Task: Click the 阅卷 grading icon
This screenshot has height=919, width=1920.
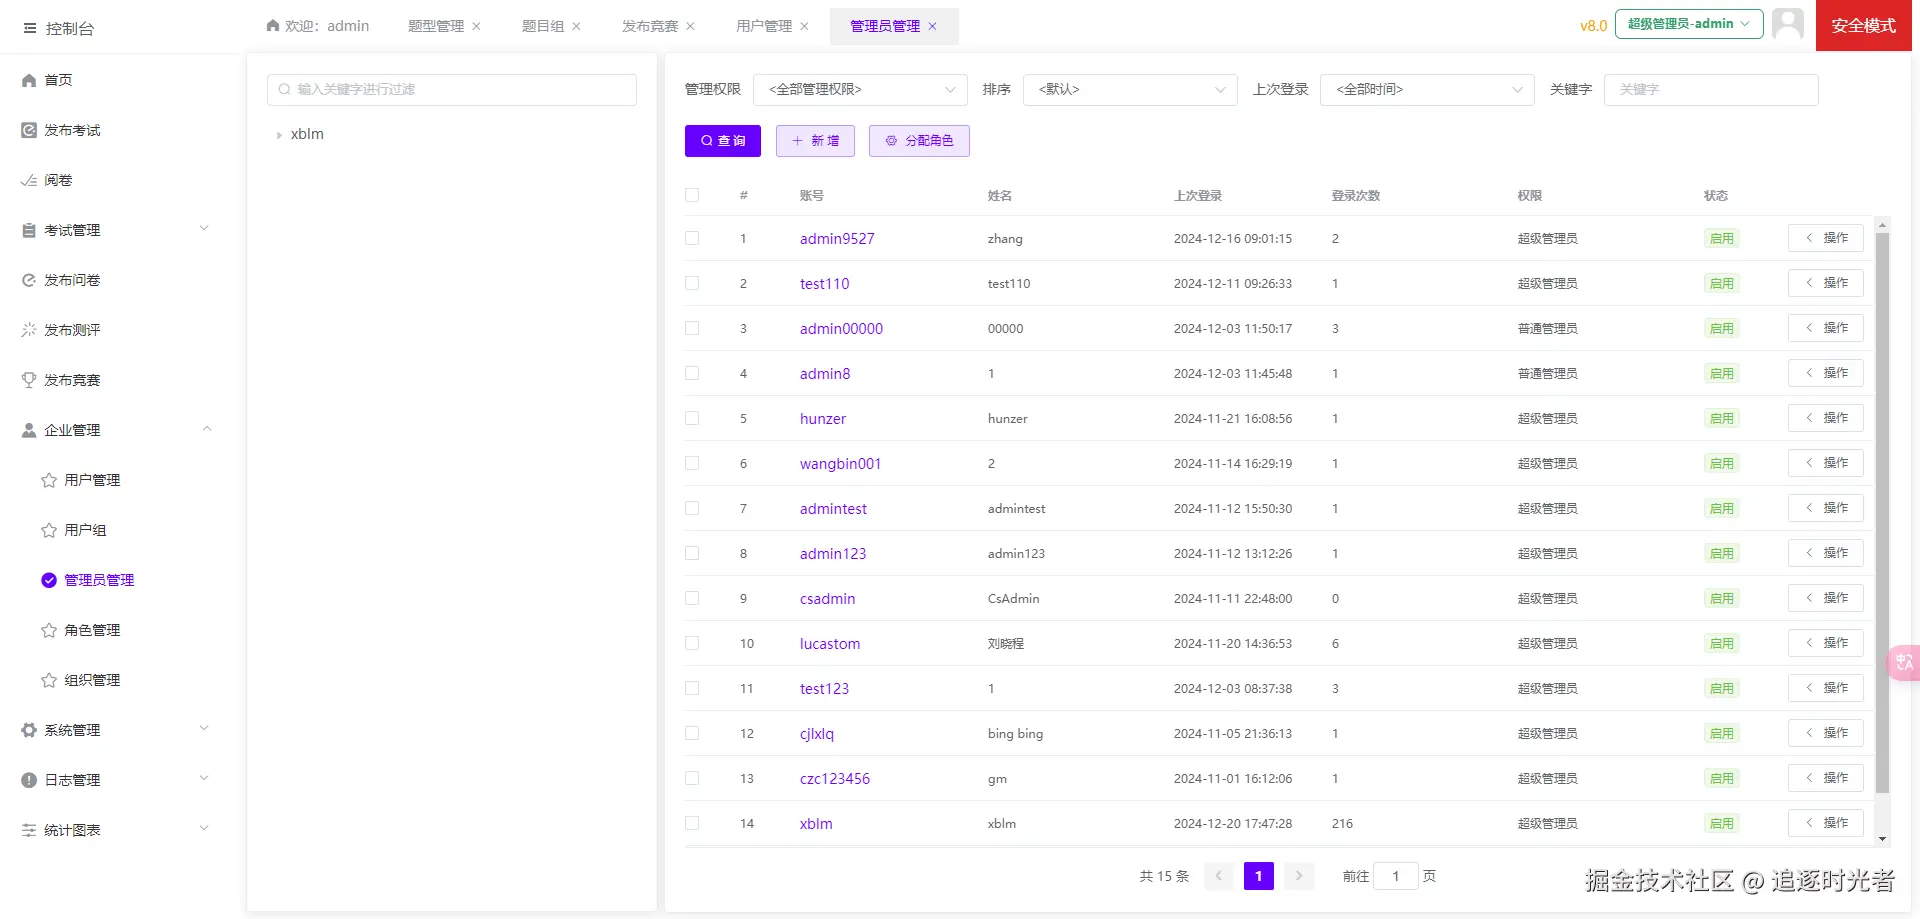Action: point(29,180)
